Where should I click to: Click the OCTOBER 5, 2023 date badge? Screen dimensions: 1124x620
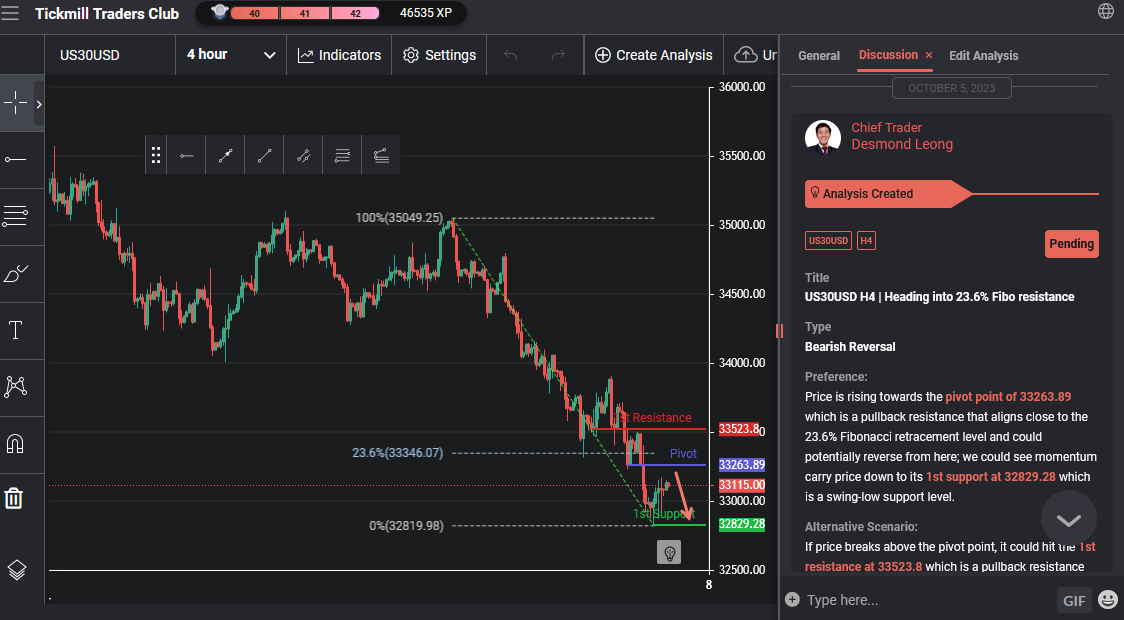tap(952, 88)
